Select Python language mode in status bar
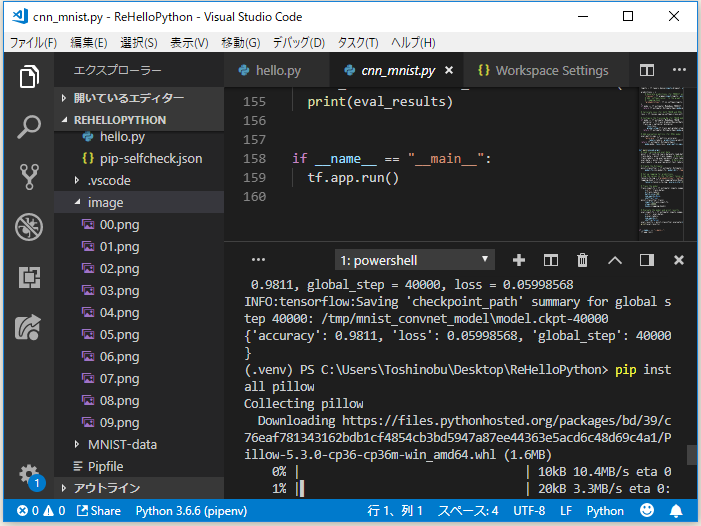The width and height of the screenshot is (701, 526). [605, 510]
